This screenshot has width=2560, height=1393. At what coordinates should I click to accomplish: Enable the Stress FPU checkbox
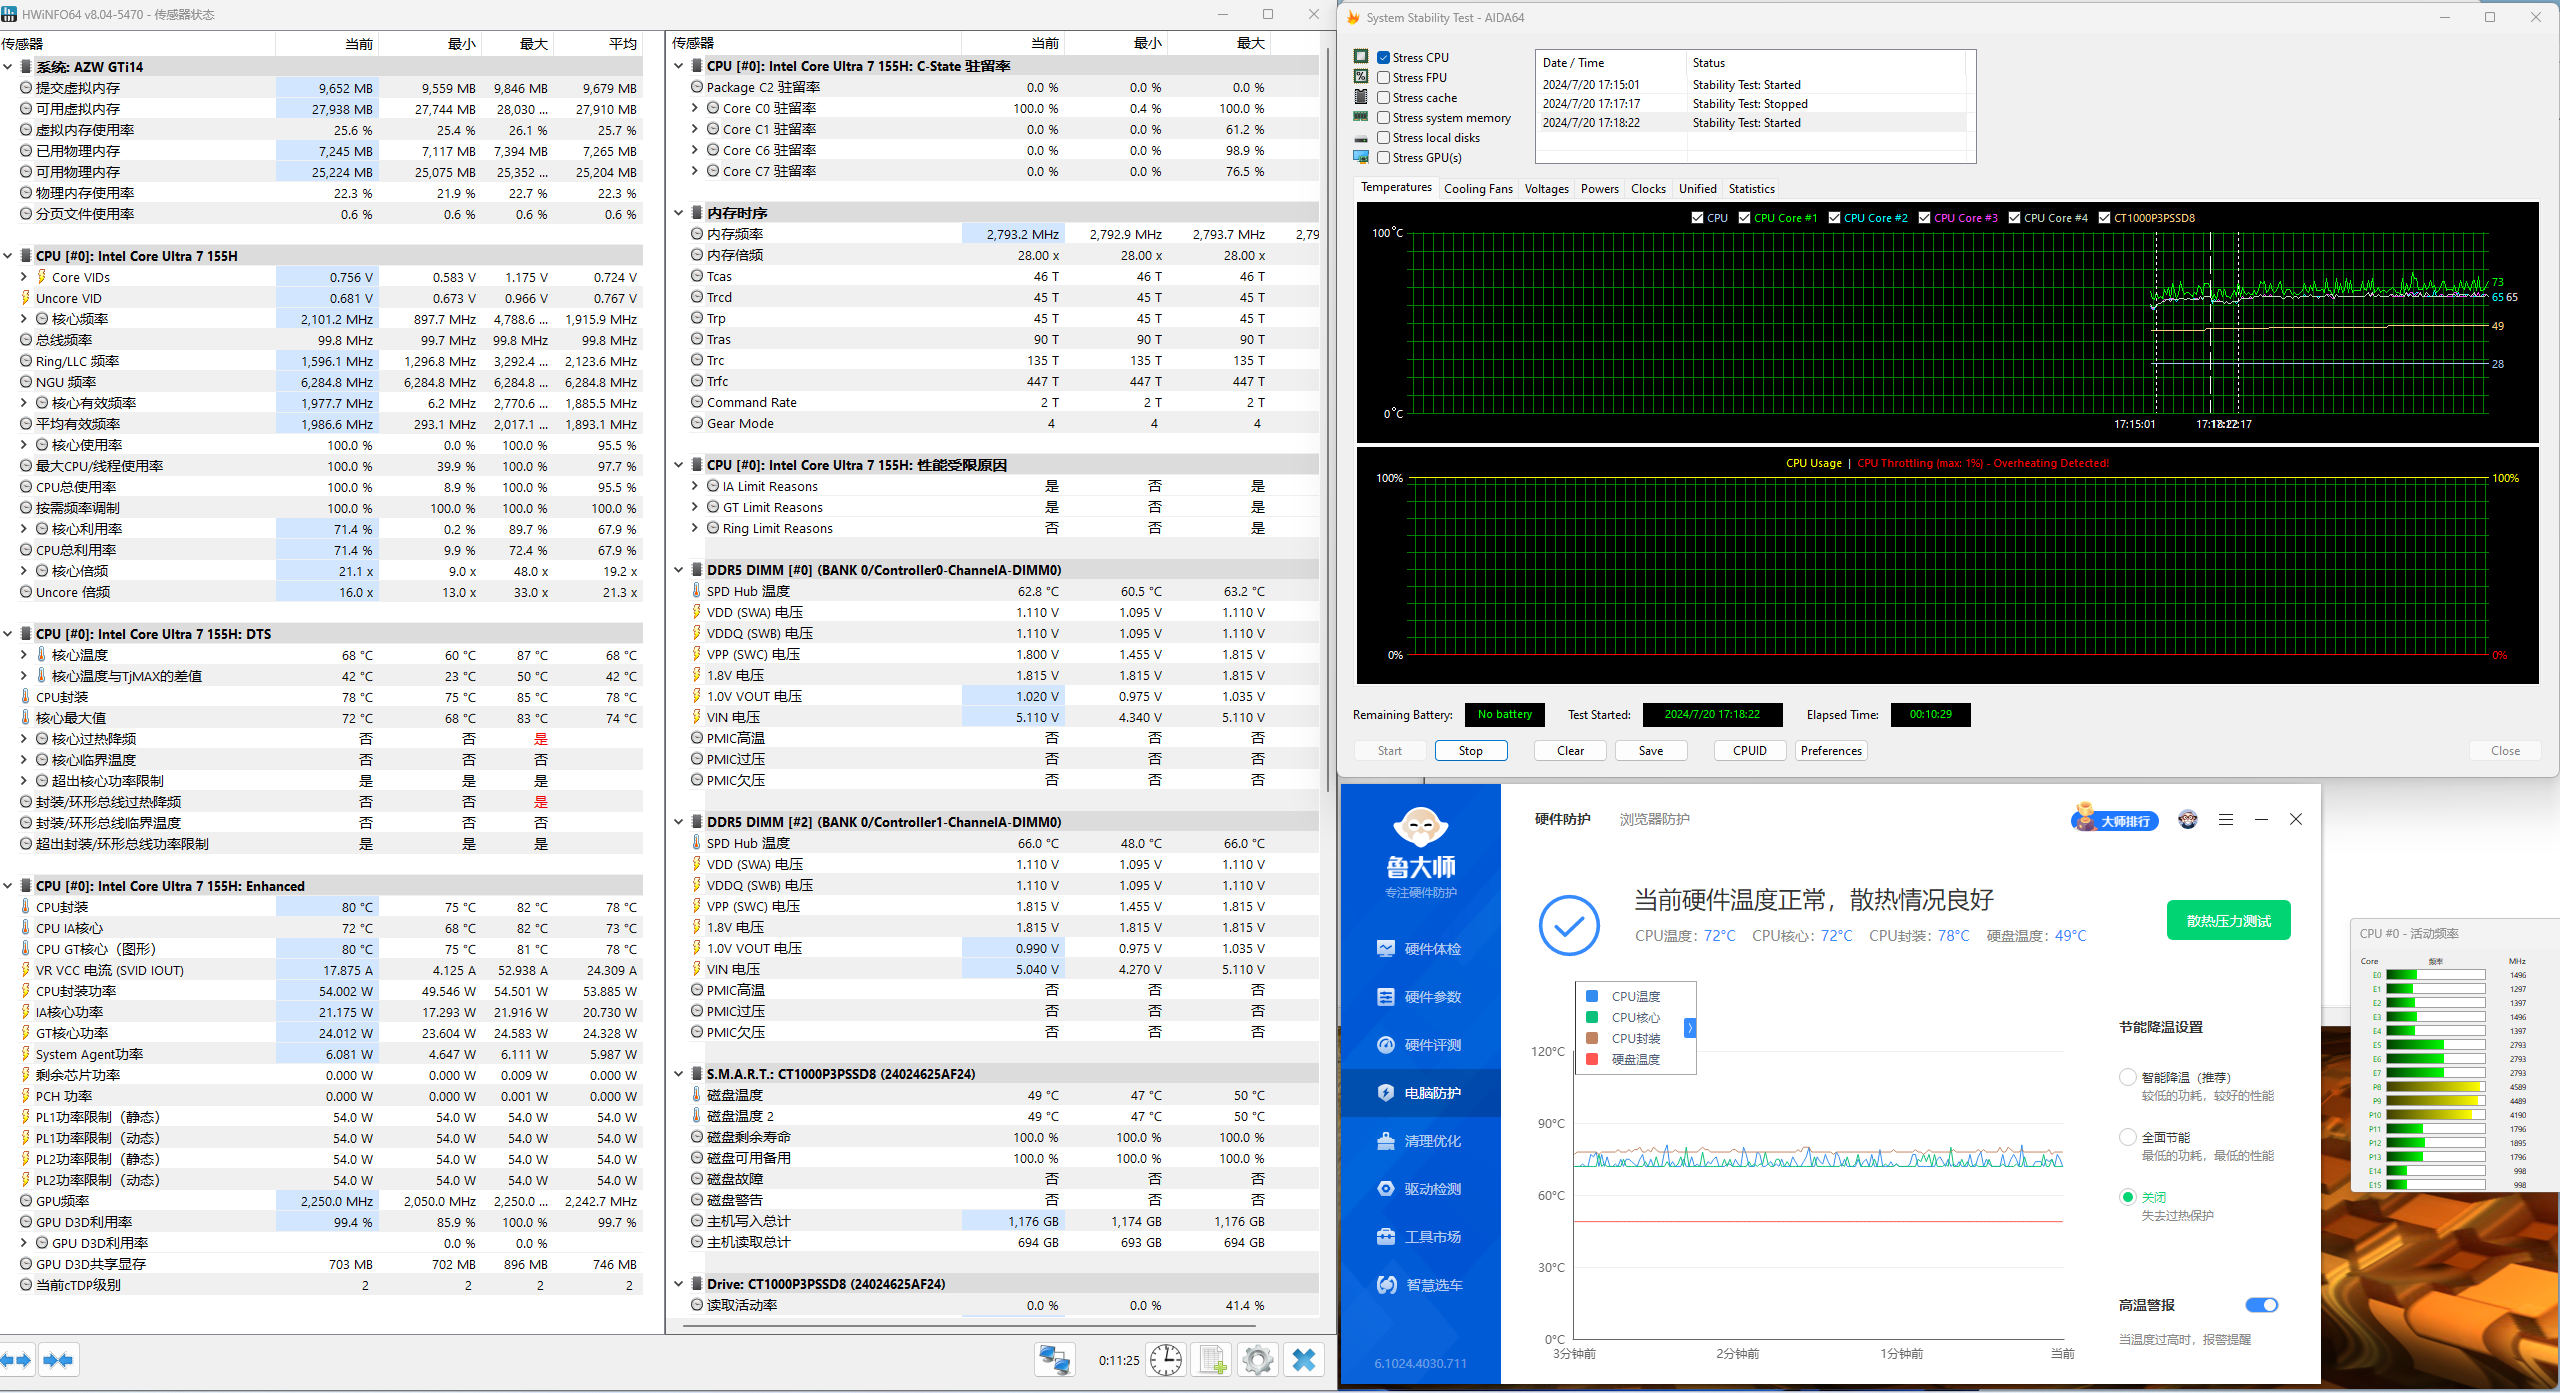[x=1384, y=78]
